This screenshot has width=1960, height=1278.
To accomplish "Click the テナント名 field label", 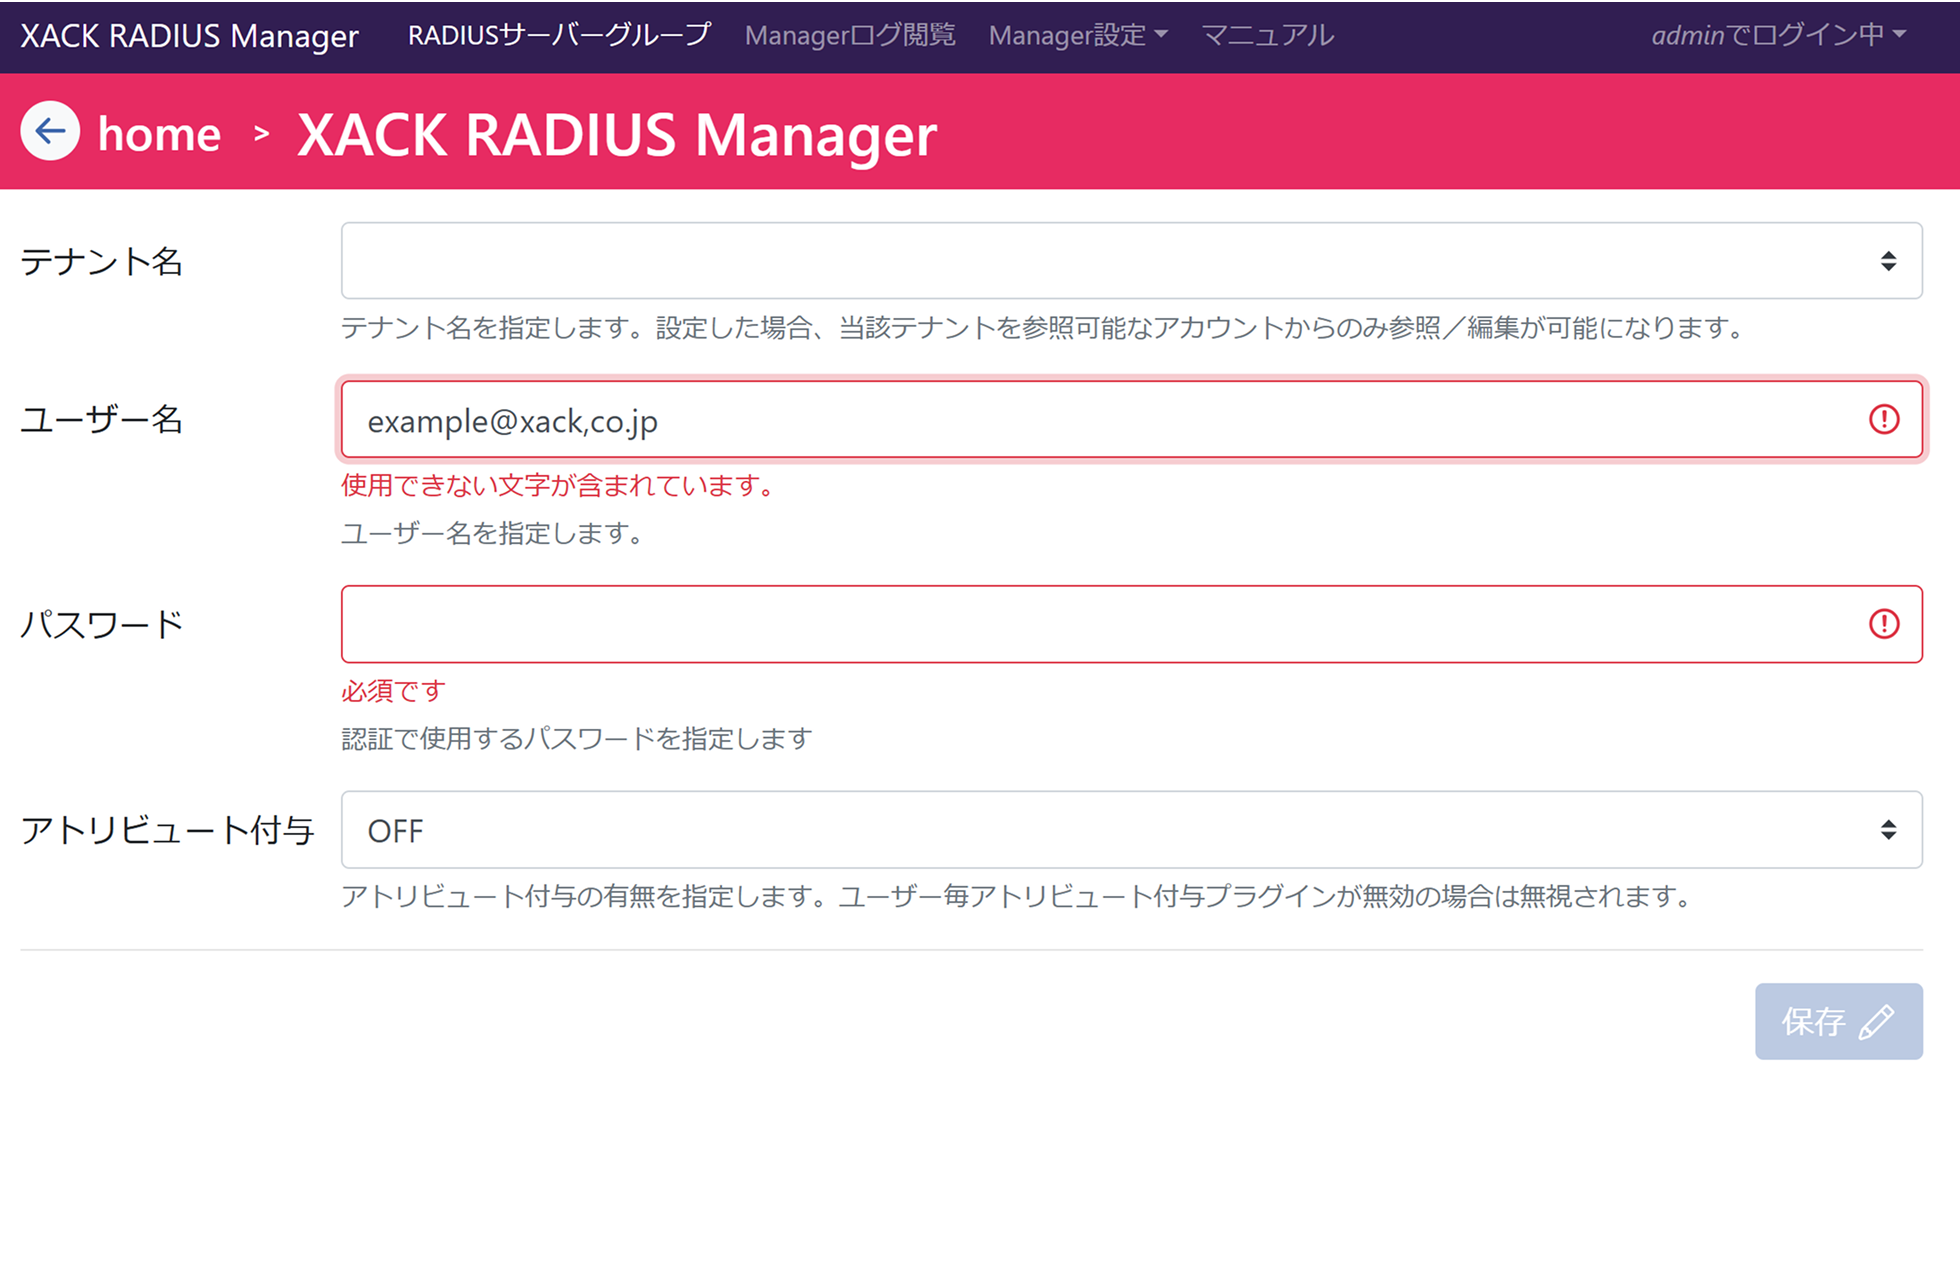I will pyautogui.click(x=102, y=261).
